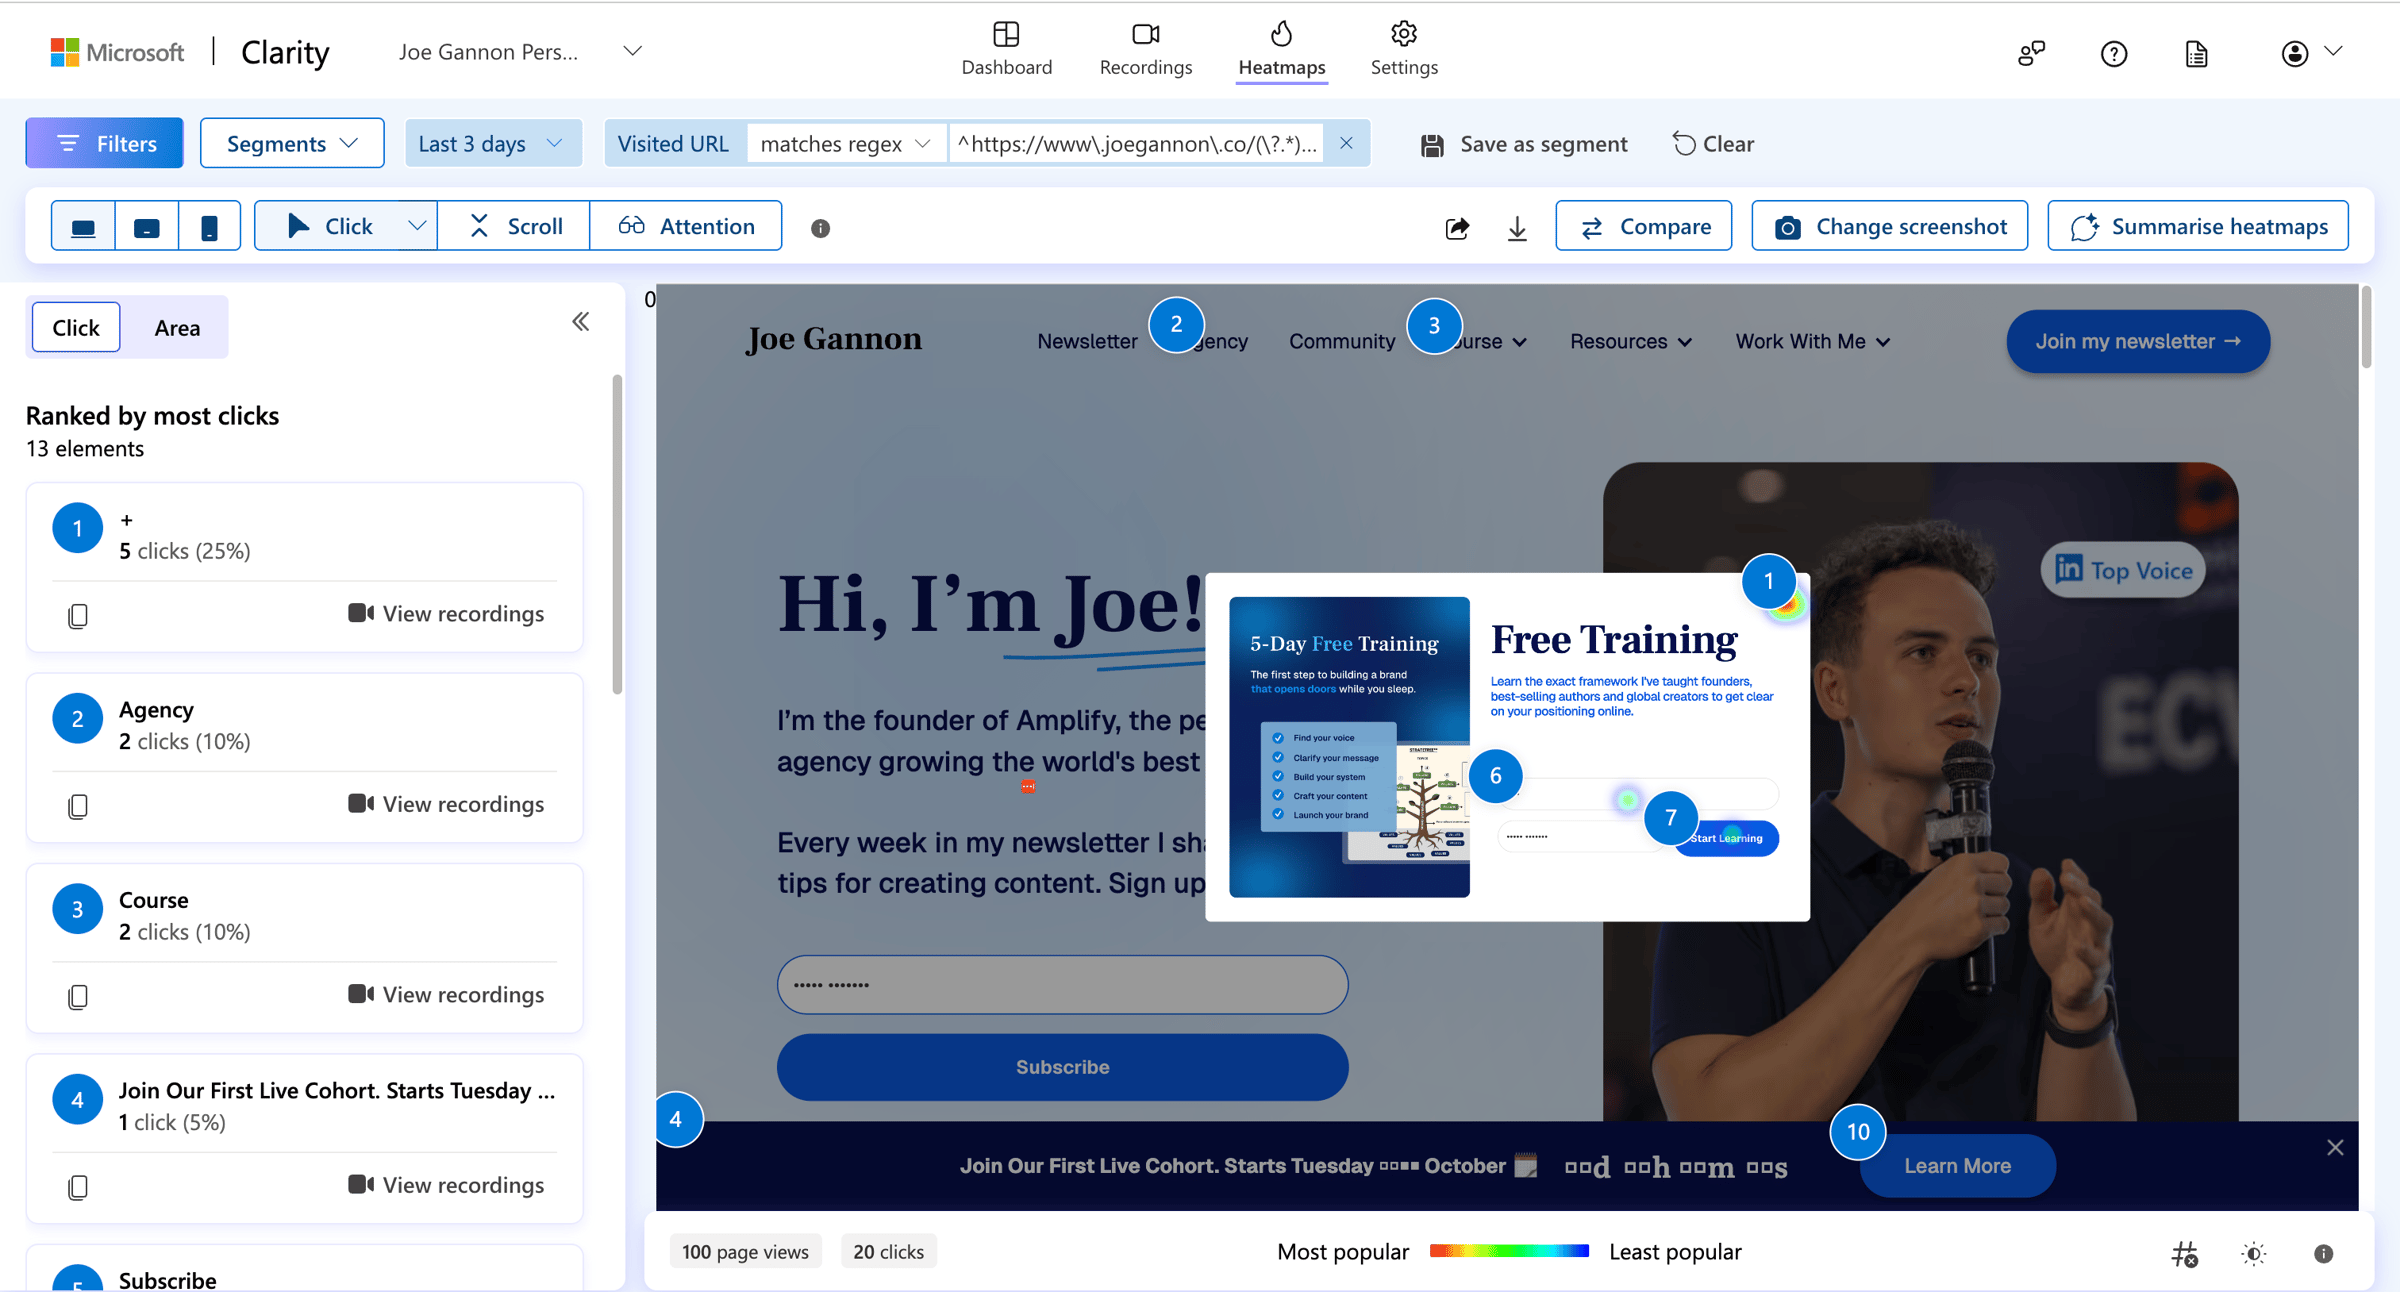Viewport: 2400px width, 1292px height.
Task: Select the desktop device view icon
Action: pos(84,227)
